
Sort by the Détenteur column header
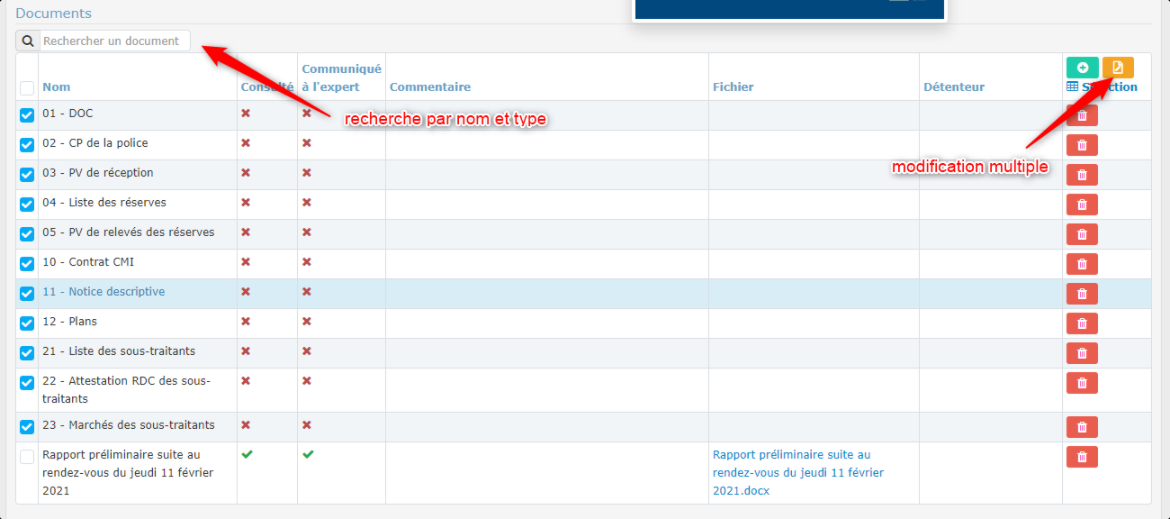click(x=953, y=87)
